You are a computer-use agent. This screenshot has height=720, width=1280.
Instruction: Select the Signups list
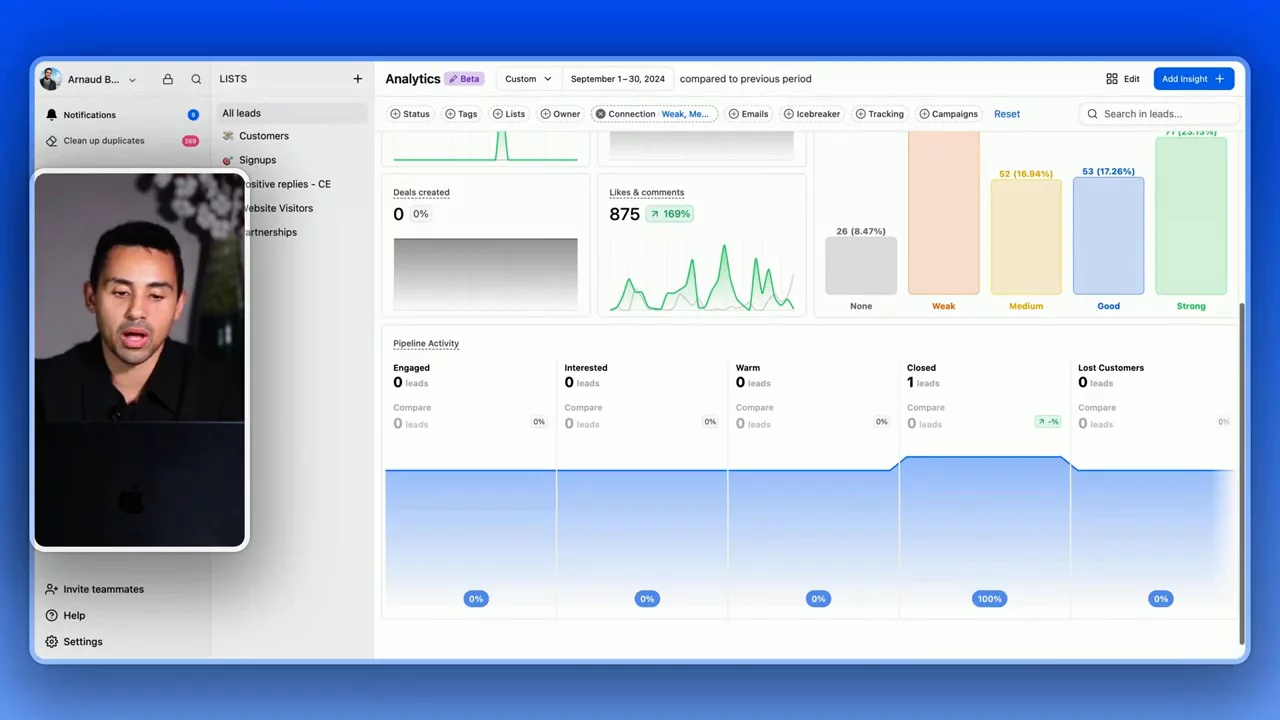257,160
